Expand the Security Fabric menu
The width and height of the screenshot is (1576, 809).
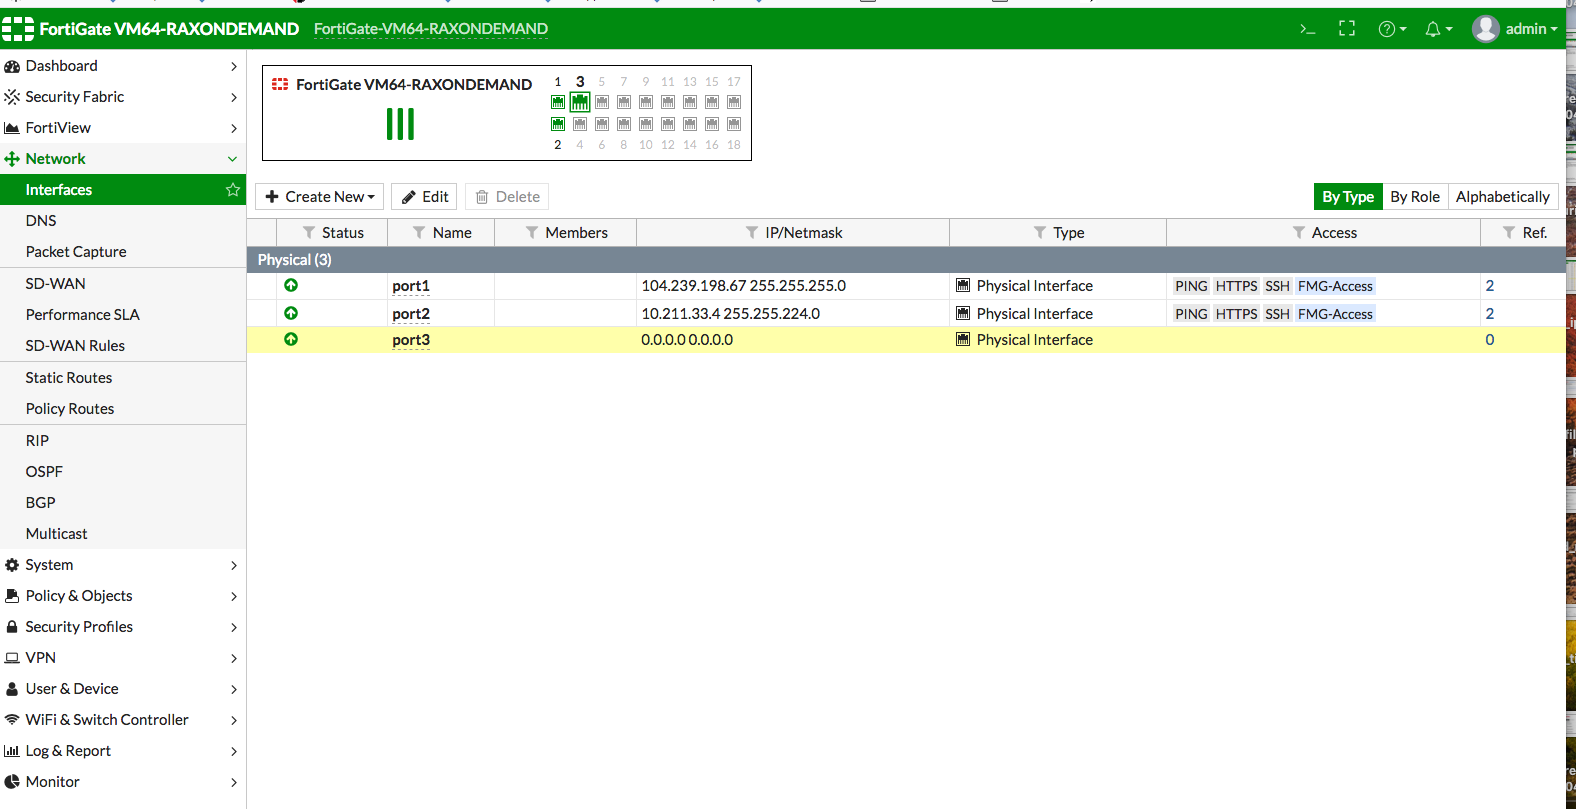pos(234,97)
